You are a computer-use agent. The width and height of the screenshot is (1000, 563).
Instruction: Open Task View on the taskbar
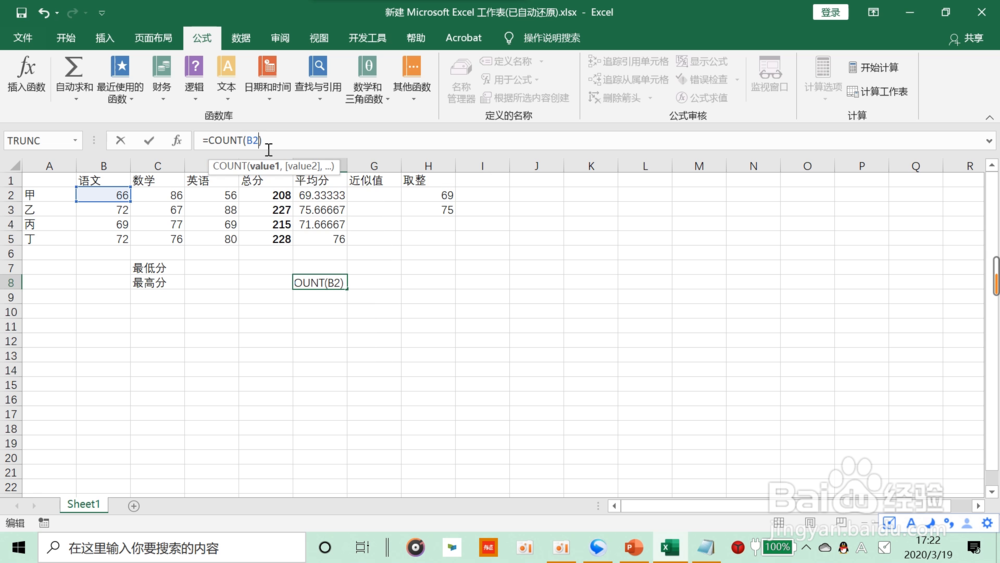362,548
